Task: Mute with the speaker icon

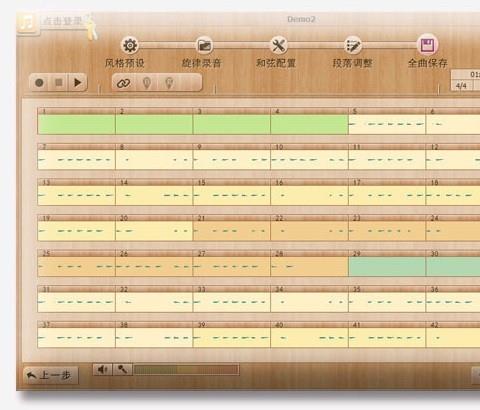Action: [103, 369]
